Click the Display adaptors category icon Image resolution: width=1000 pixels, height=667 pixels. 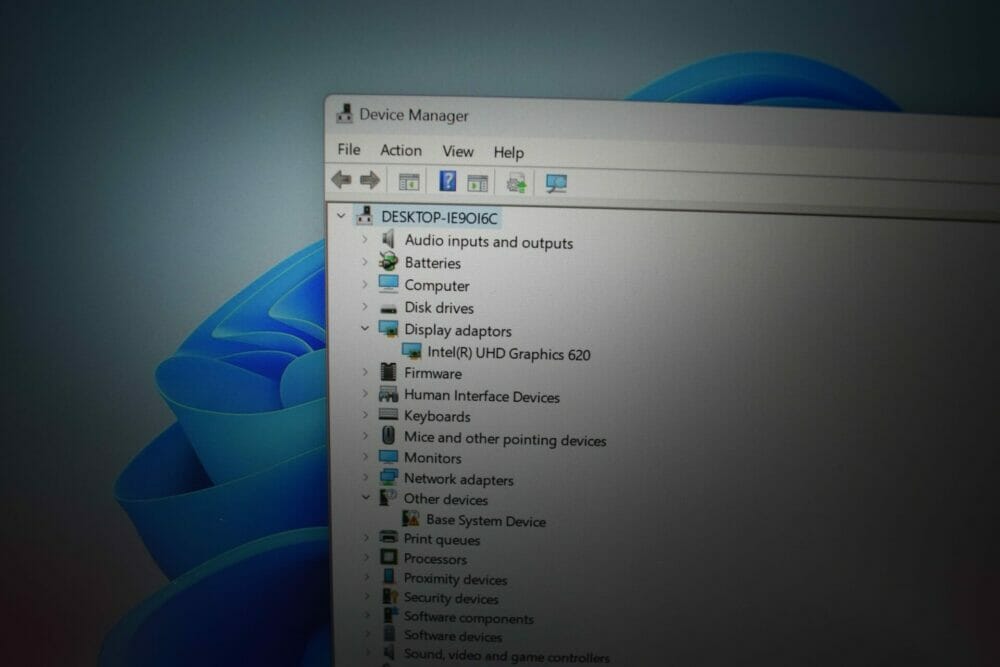(x=388, y=328)
